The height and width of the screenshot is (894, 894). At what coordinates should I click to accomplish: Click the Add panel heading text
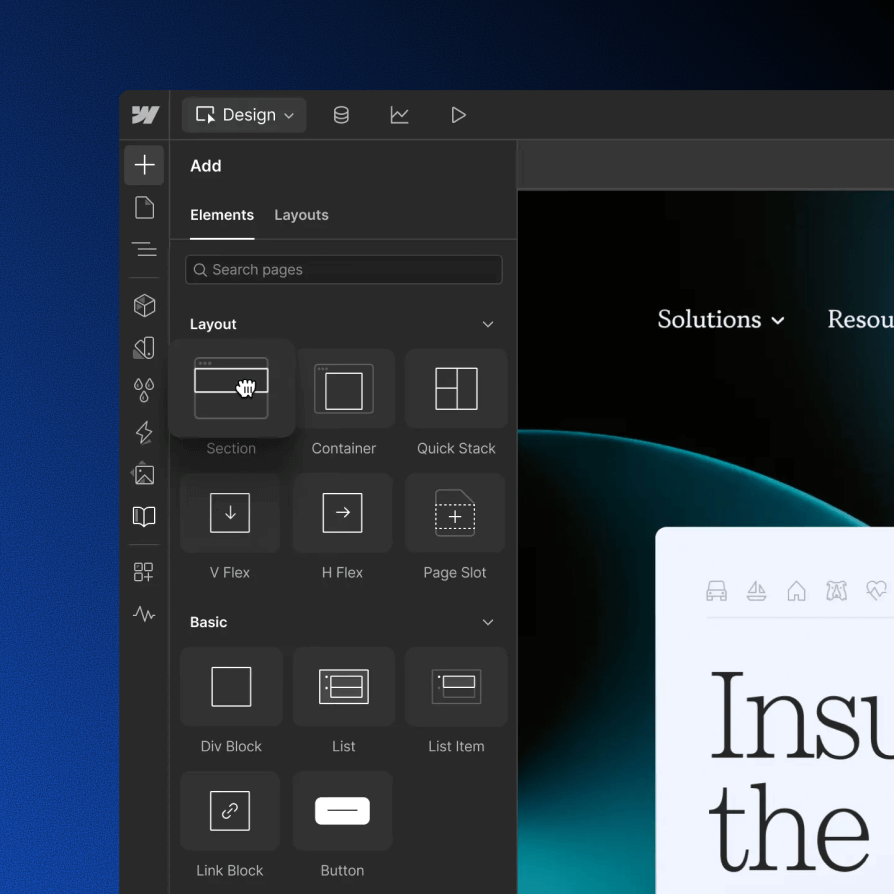(205, 166)
